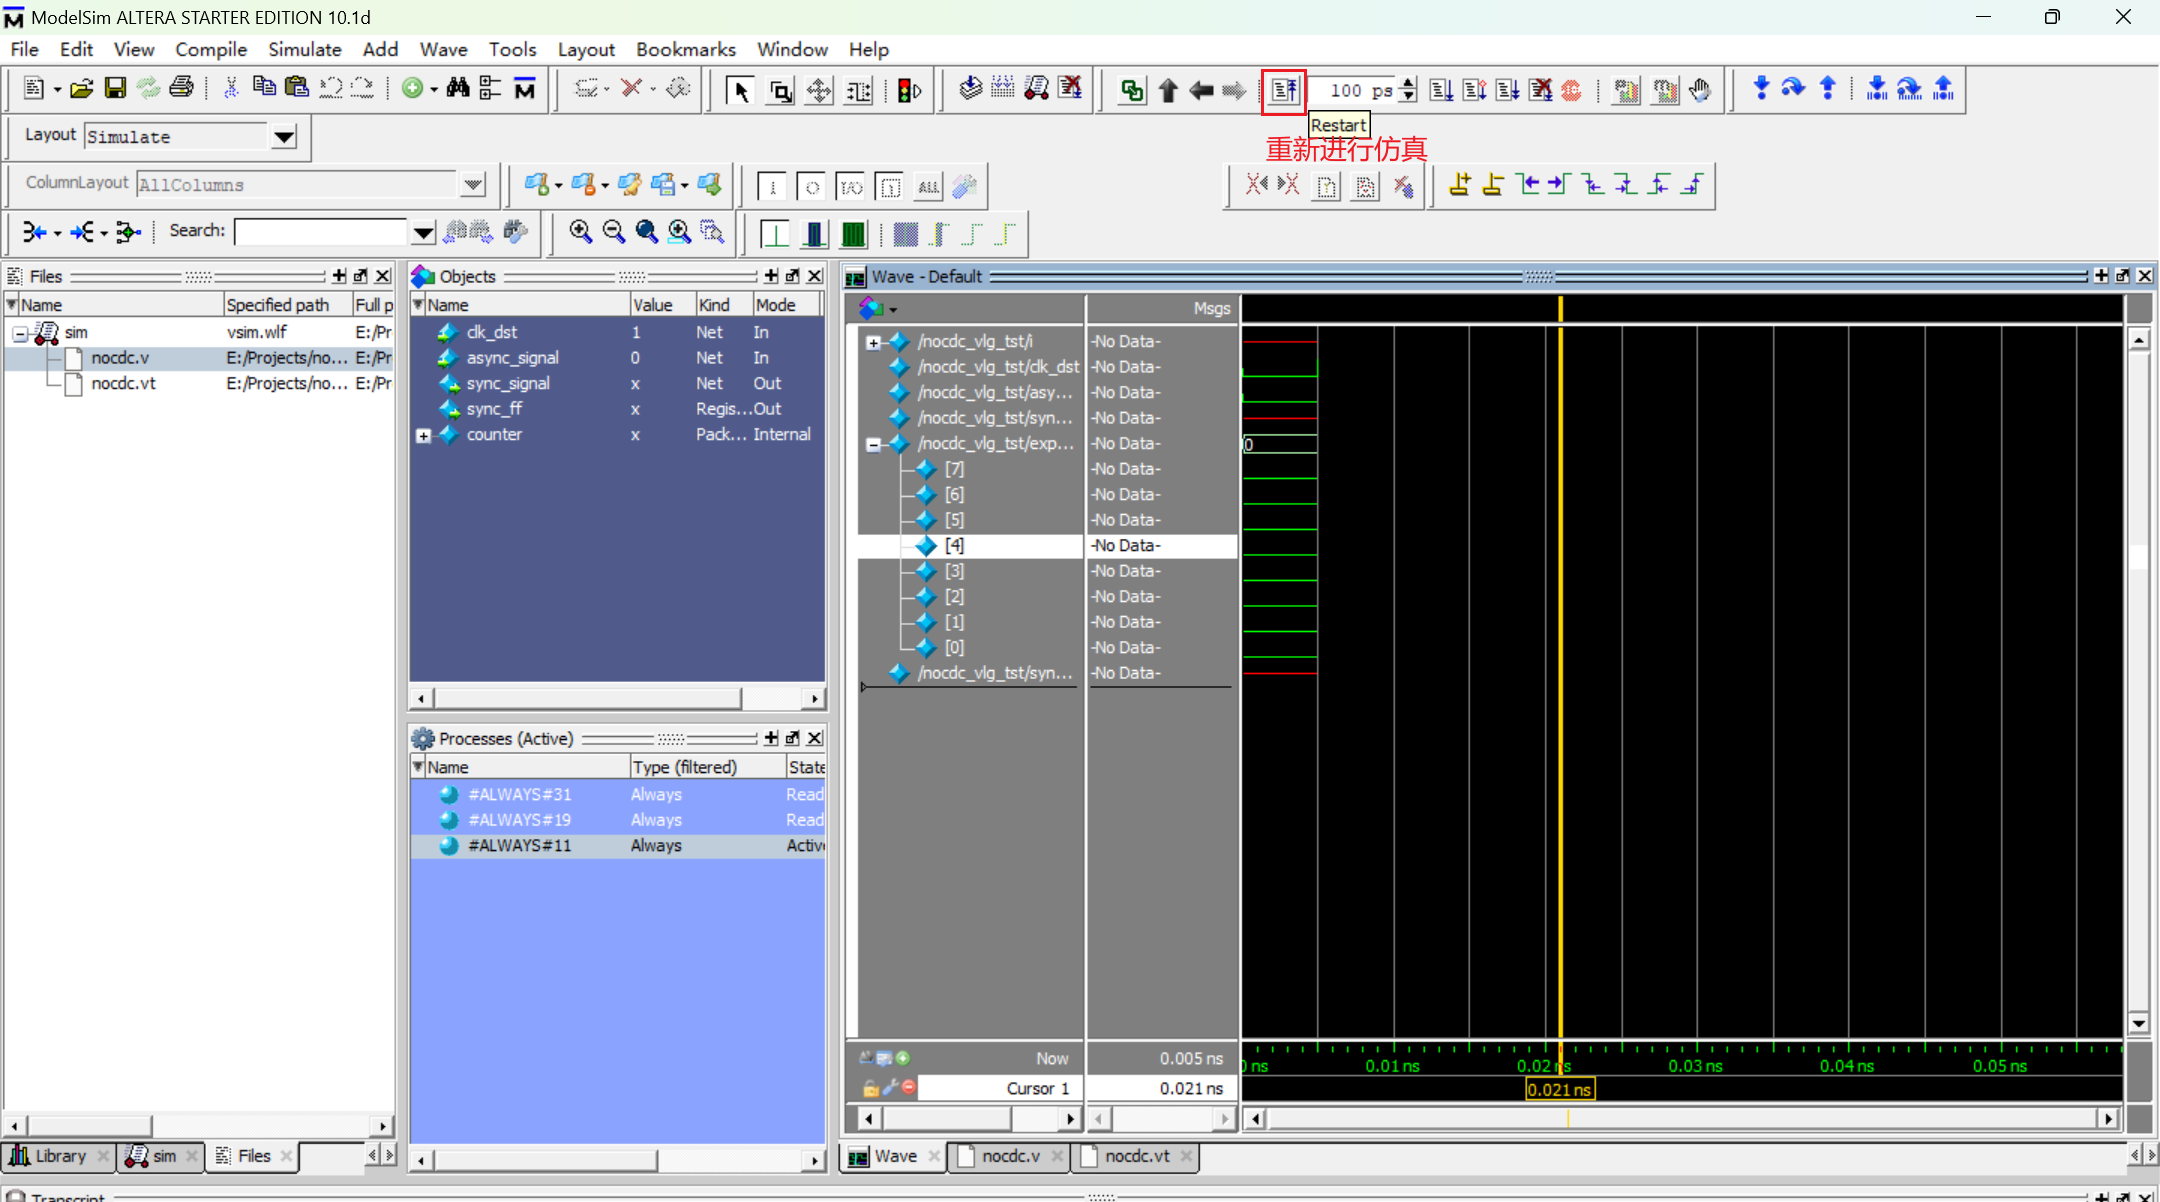The height and width of the screenshot is (1202, 2160).
Task: Click the binoculars Find icon
Action: [x=458, y=89]
